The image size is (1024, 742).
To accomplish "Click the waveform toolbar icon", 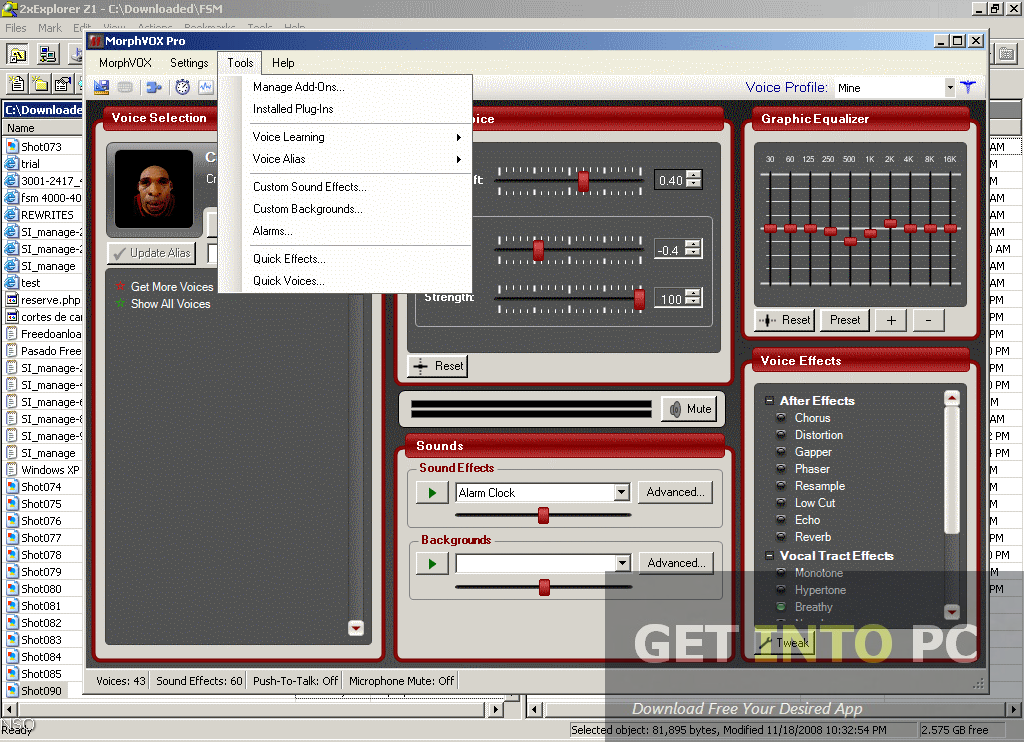I will (206, 87).
